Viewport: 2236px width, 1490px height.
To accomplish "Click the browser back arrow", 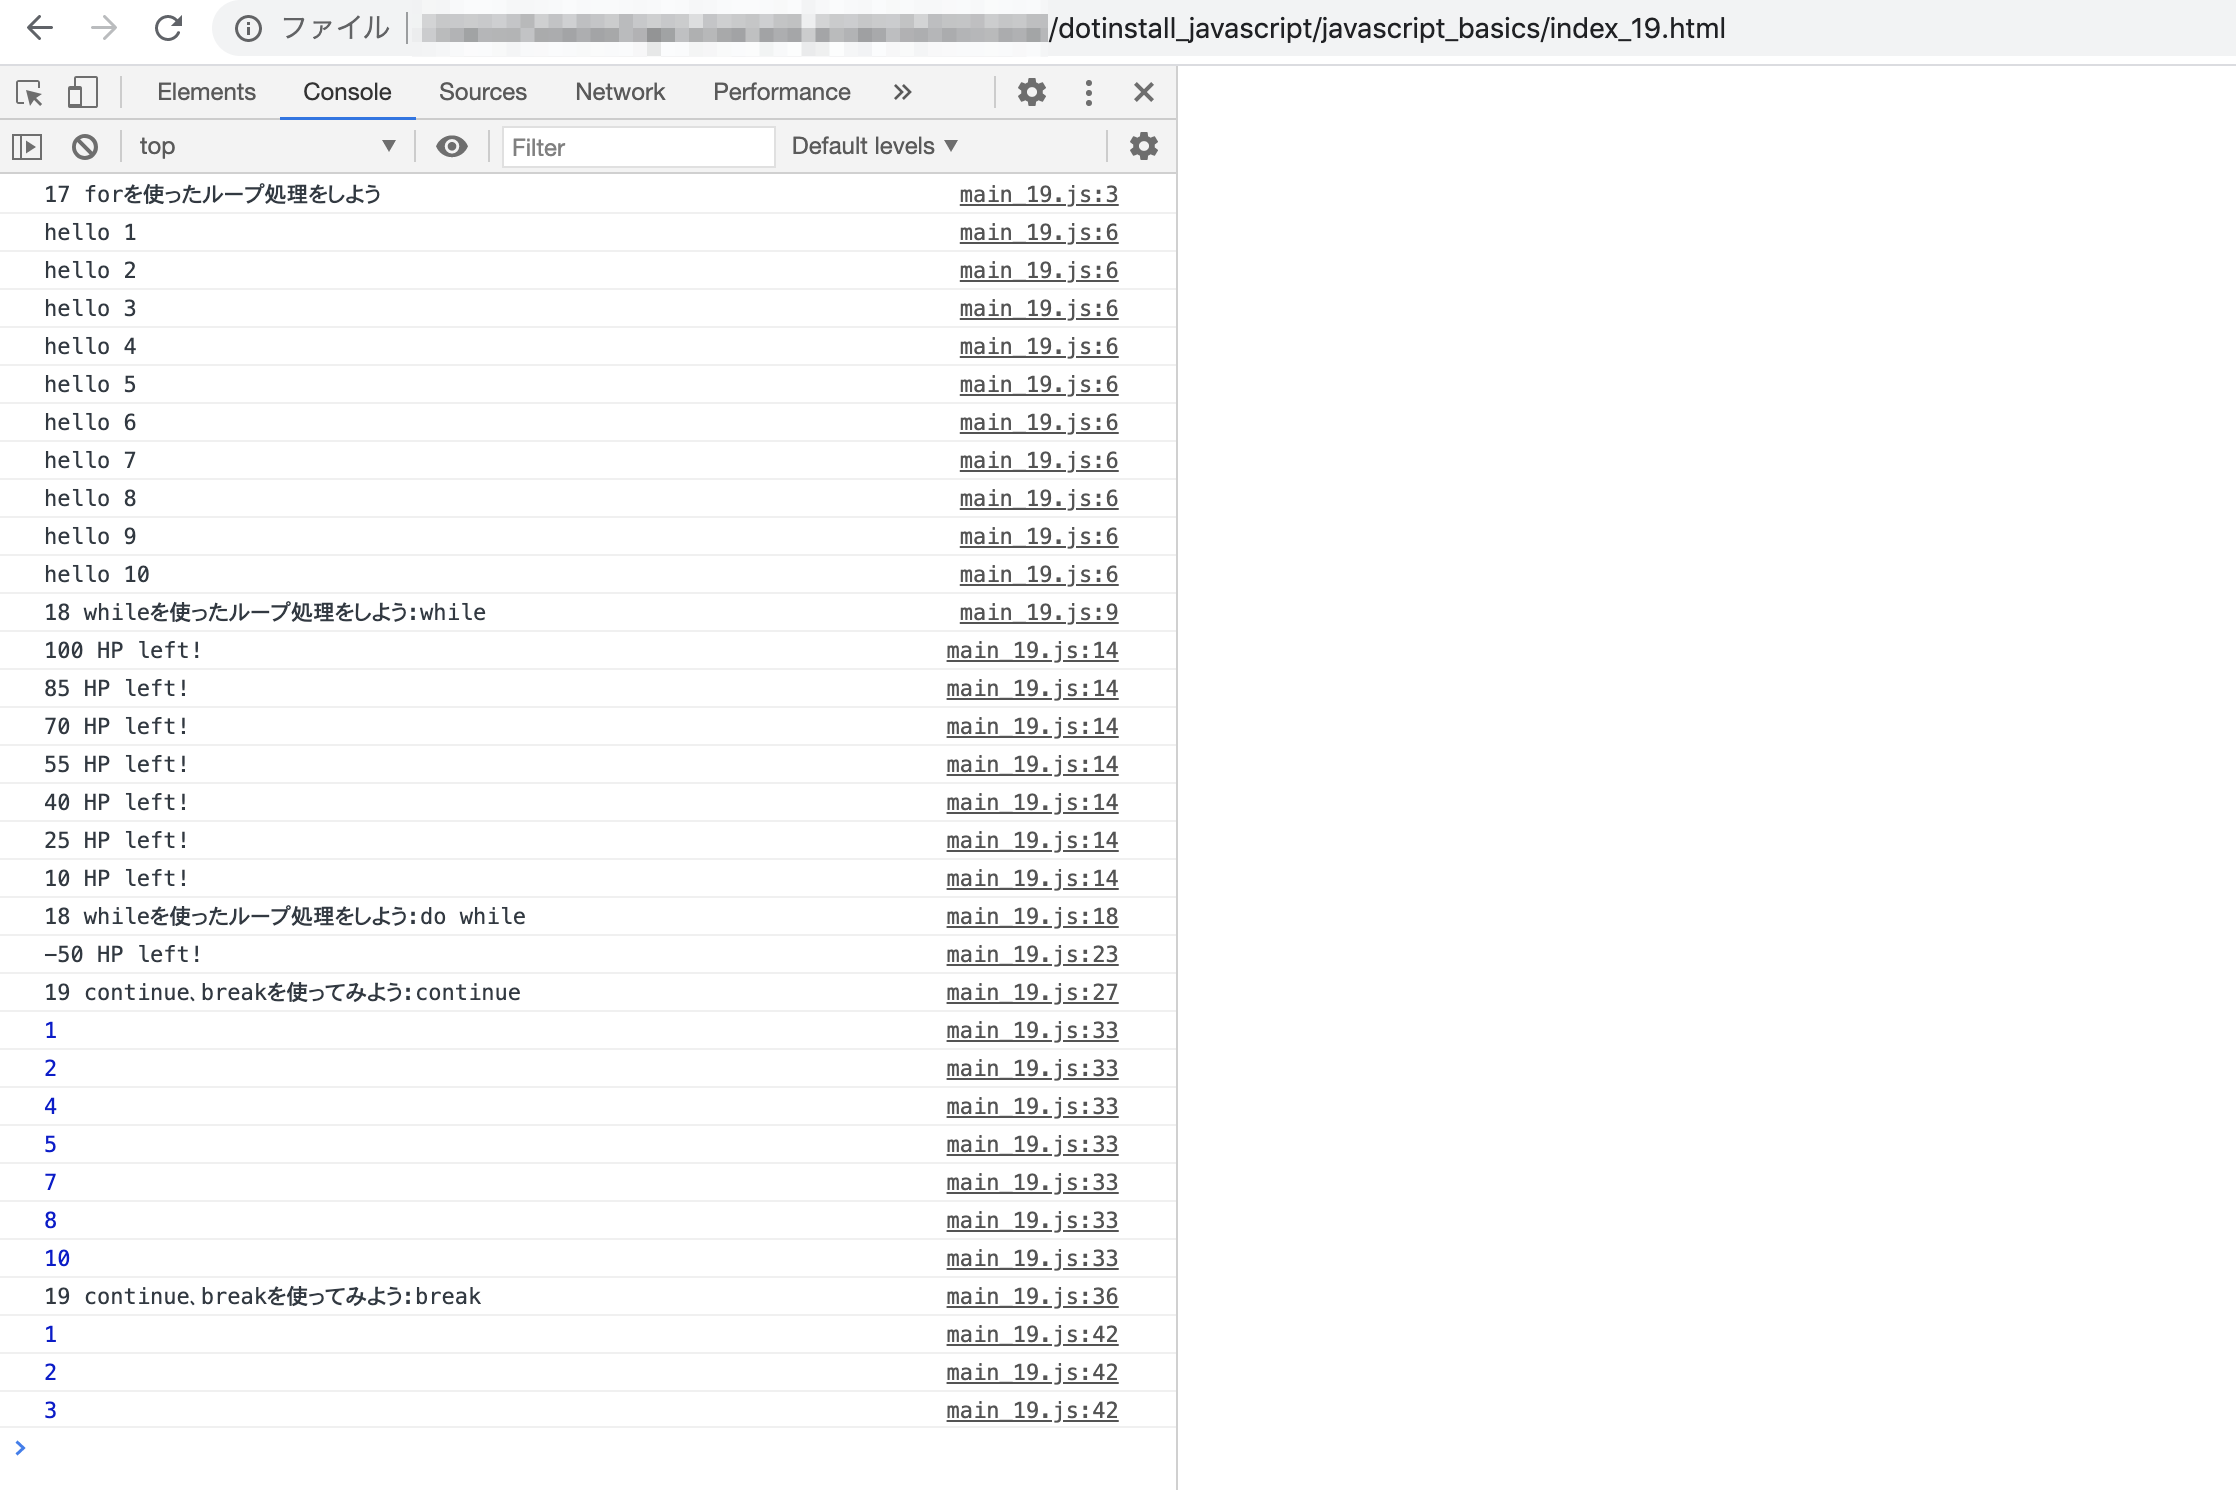I will pos(40,28).
